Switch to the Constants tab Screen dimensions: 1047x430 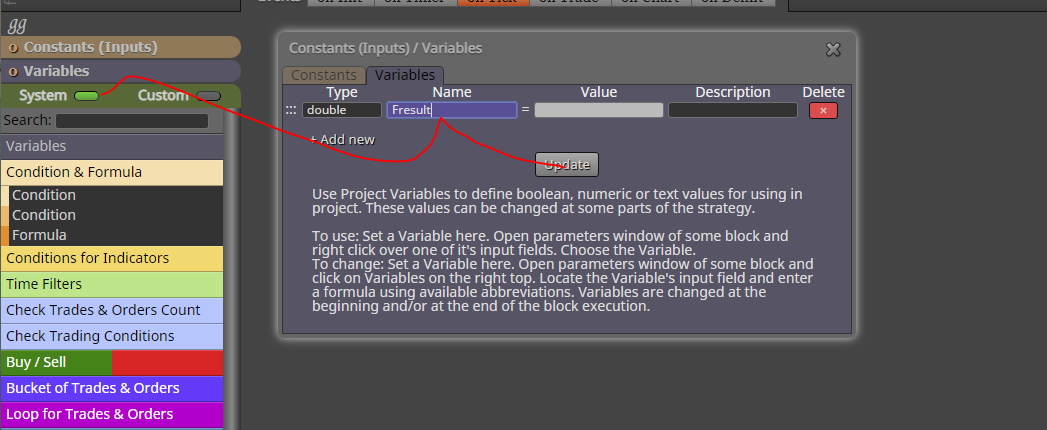324,75
